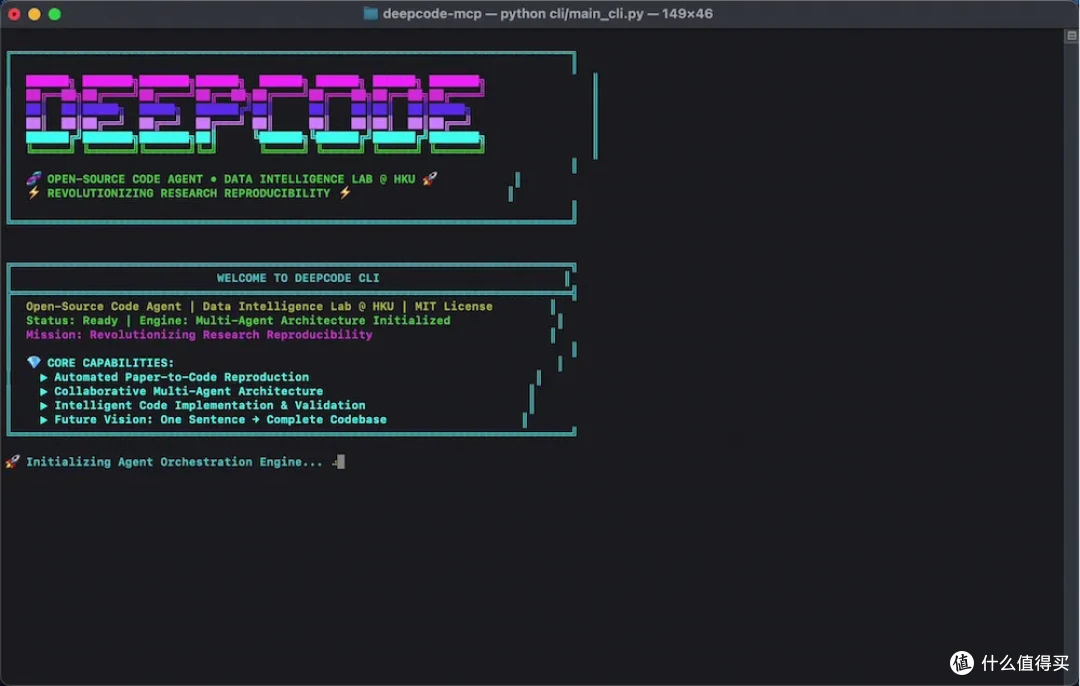Click the scrollbar marker icon at top right
The image size is (1080, 686).
coord(1072,35)
